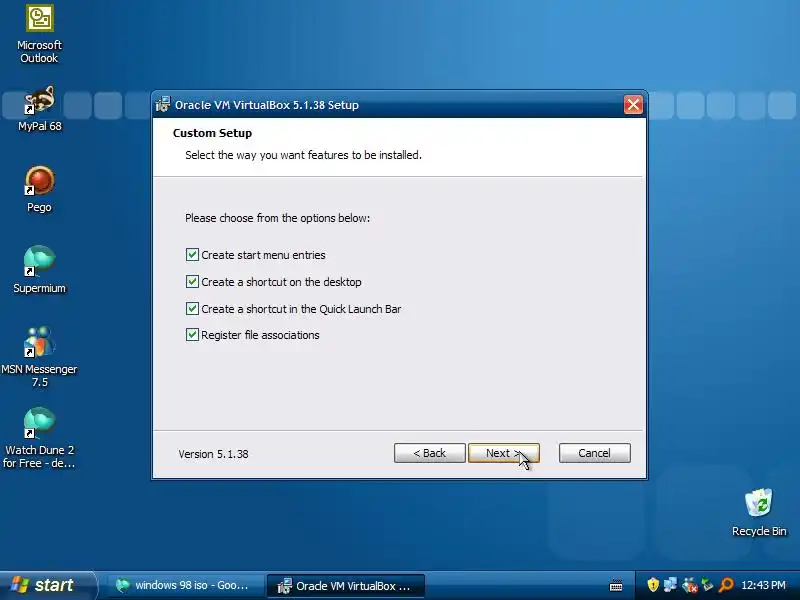Click the Custom Setup heading
Viewport: 800px width, 600px height.
(212, 133)
